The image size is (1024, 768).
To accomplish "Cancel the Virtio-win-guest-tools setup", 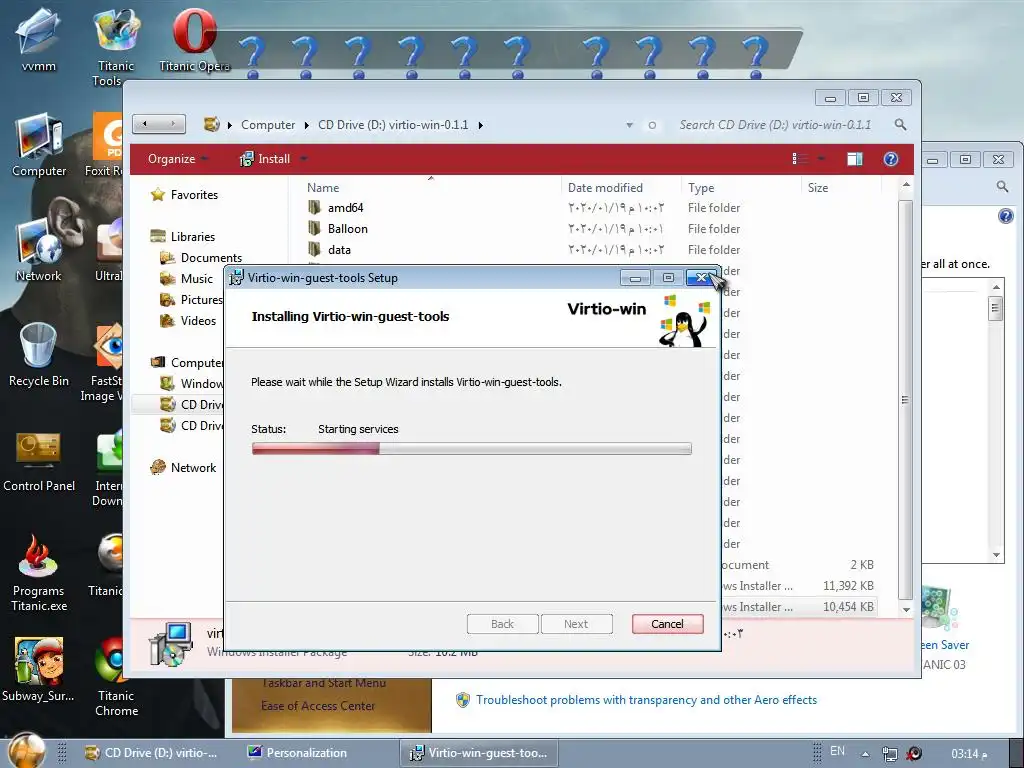I will point(667,624).
